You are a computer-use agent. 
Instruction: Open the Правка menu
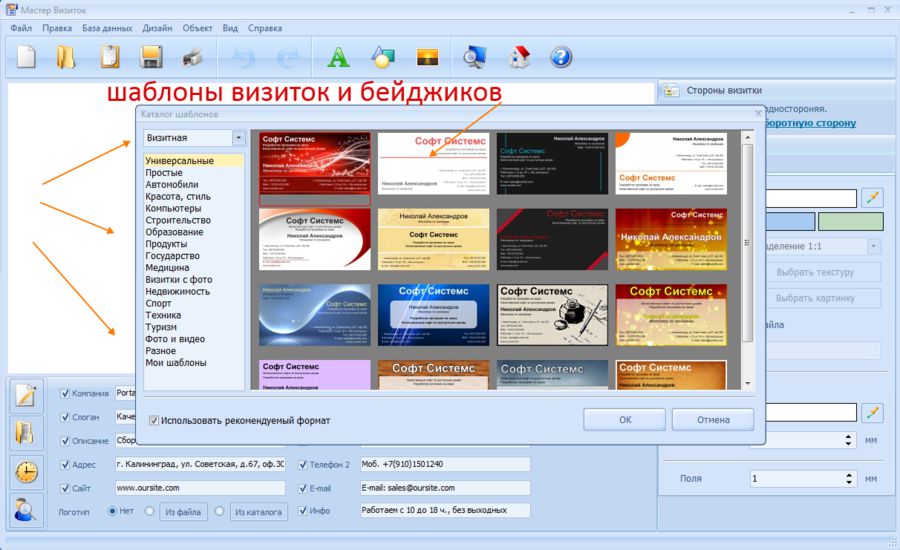[57, 28]
